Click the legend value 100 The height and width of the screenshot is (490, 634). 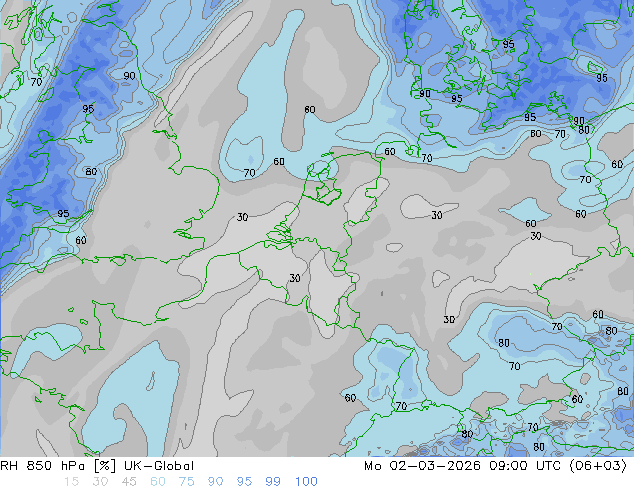[x=306, y=482]
